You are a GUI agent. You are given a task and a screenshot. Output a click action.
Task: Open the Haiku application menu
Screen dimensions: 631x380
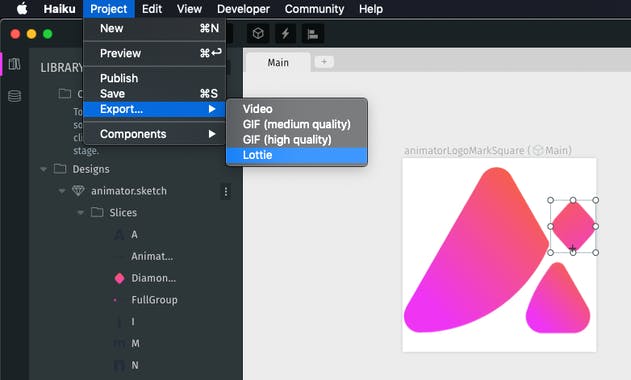point(59,8)
